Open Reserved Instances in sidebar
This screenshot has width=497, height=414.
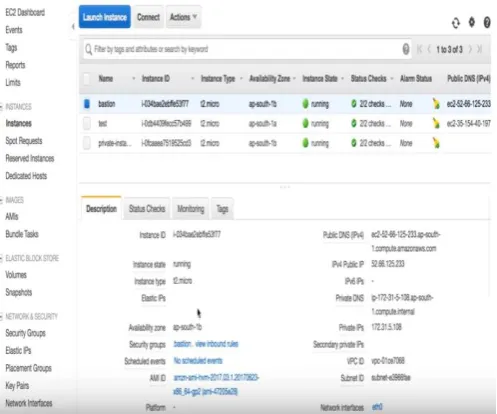click(30, 158)
